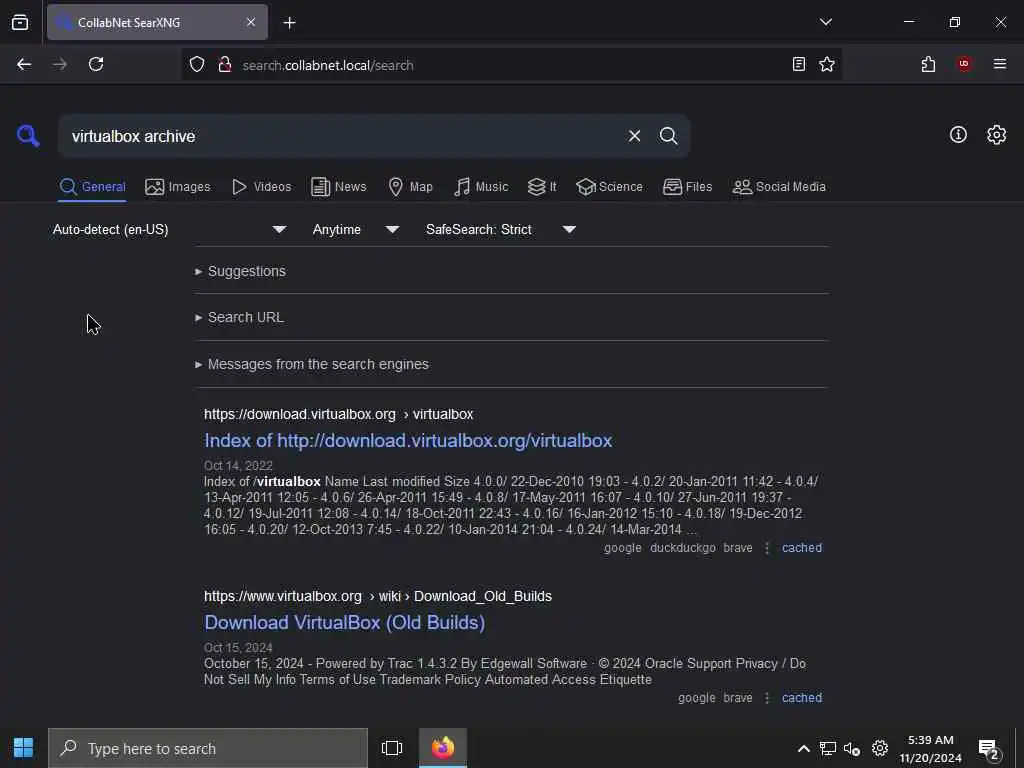Open the network status tray icon
Screen dimensions: 1024x768
[828, 748]
